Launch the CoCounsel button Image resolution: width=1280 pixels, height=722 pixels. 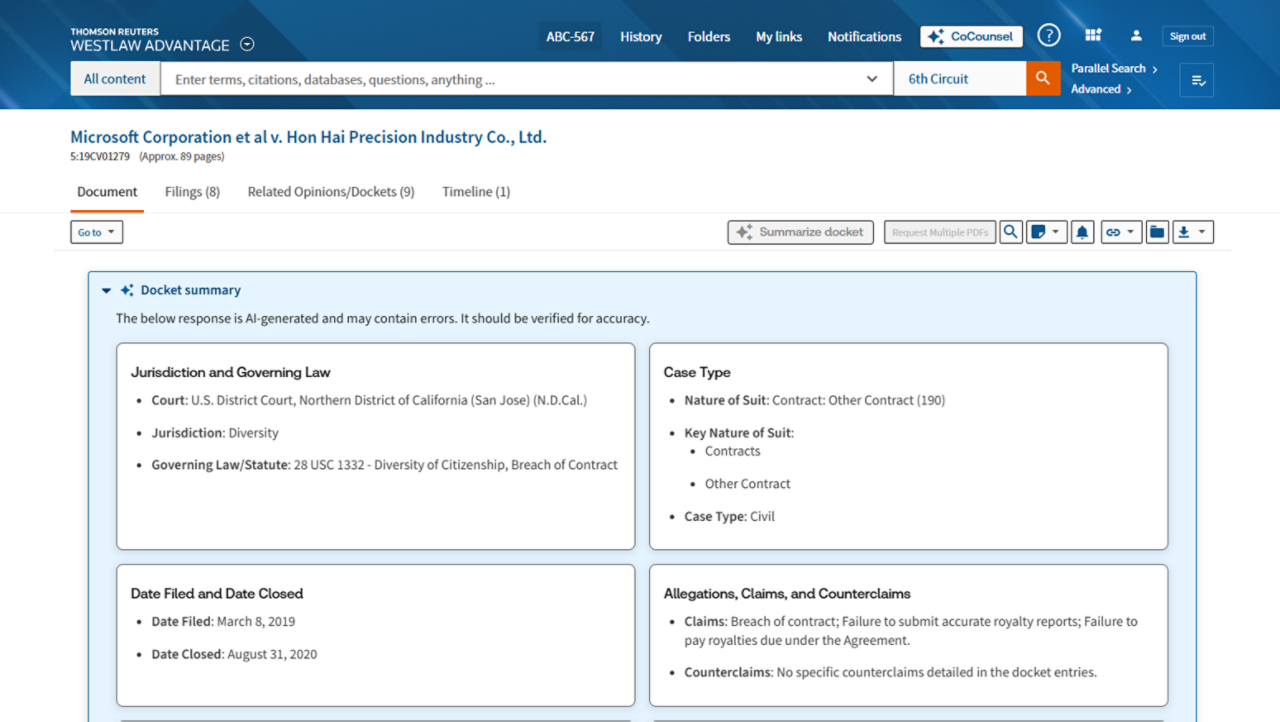coord(971,36)
